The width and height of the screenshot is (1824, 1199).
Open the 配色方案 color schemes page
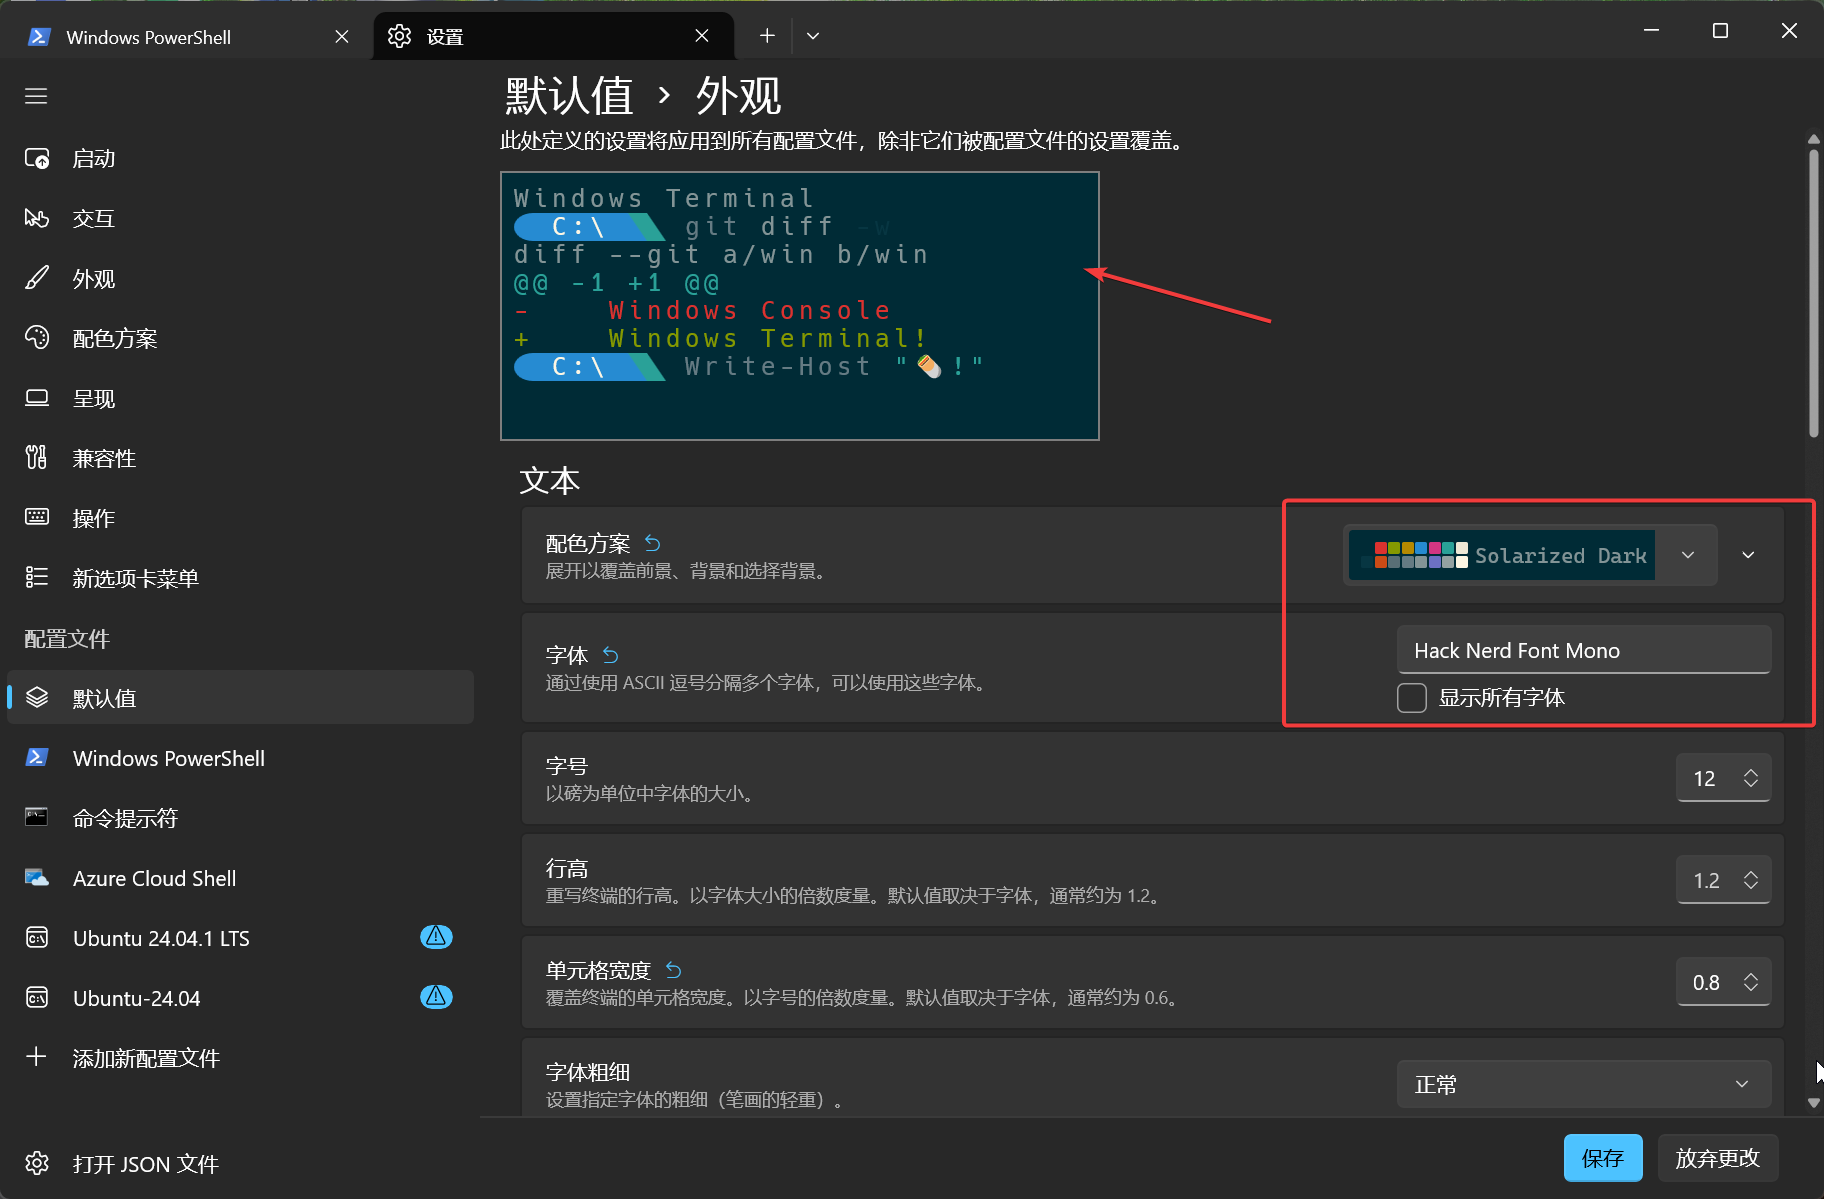114,339
